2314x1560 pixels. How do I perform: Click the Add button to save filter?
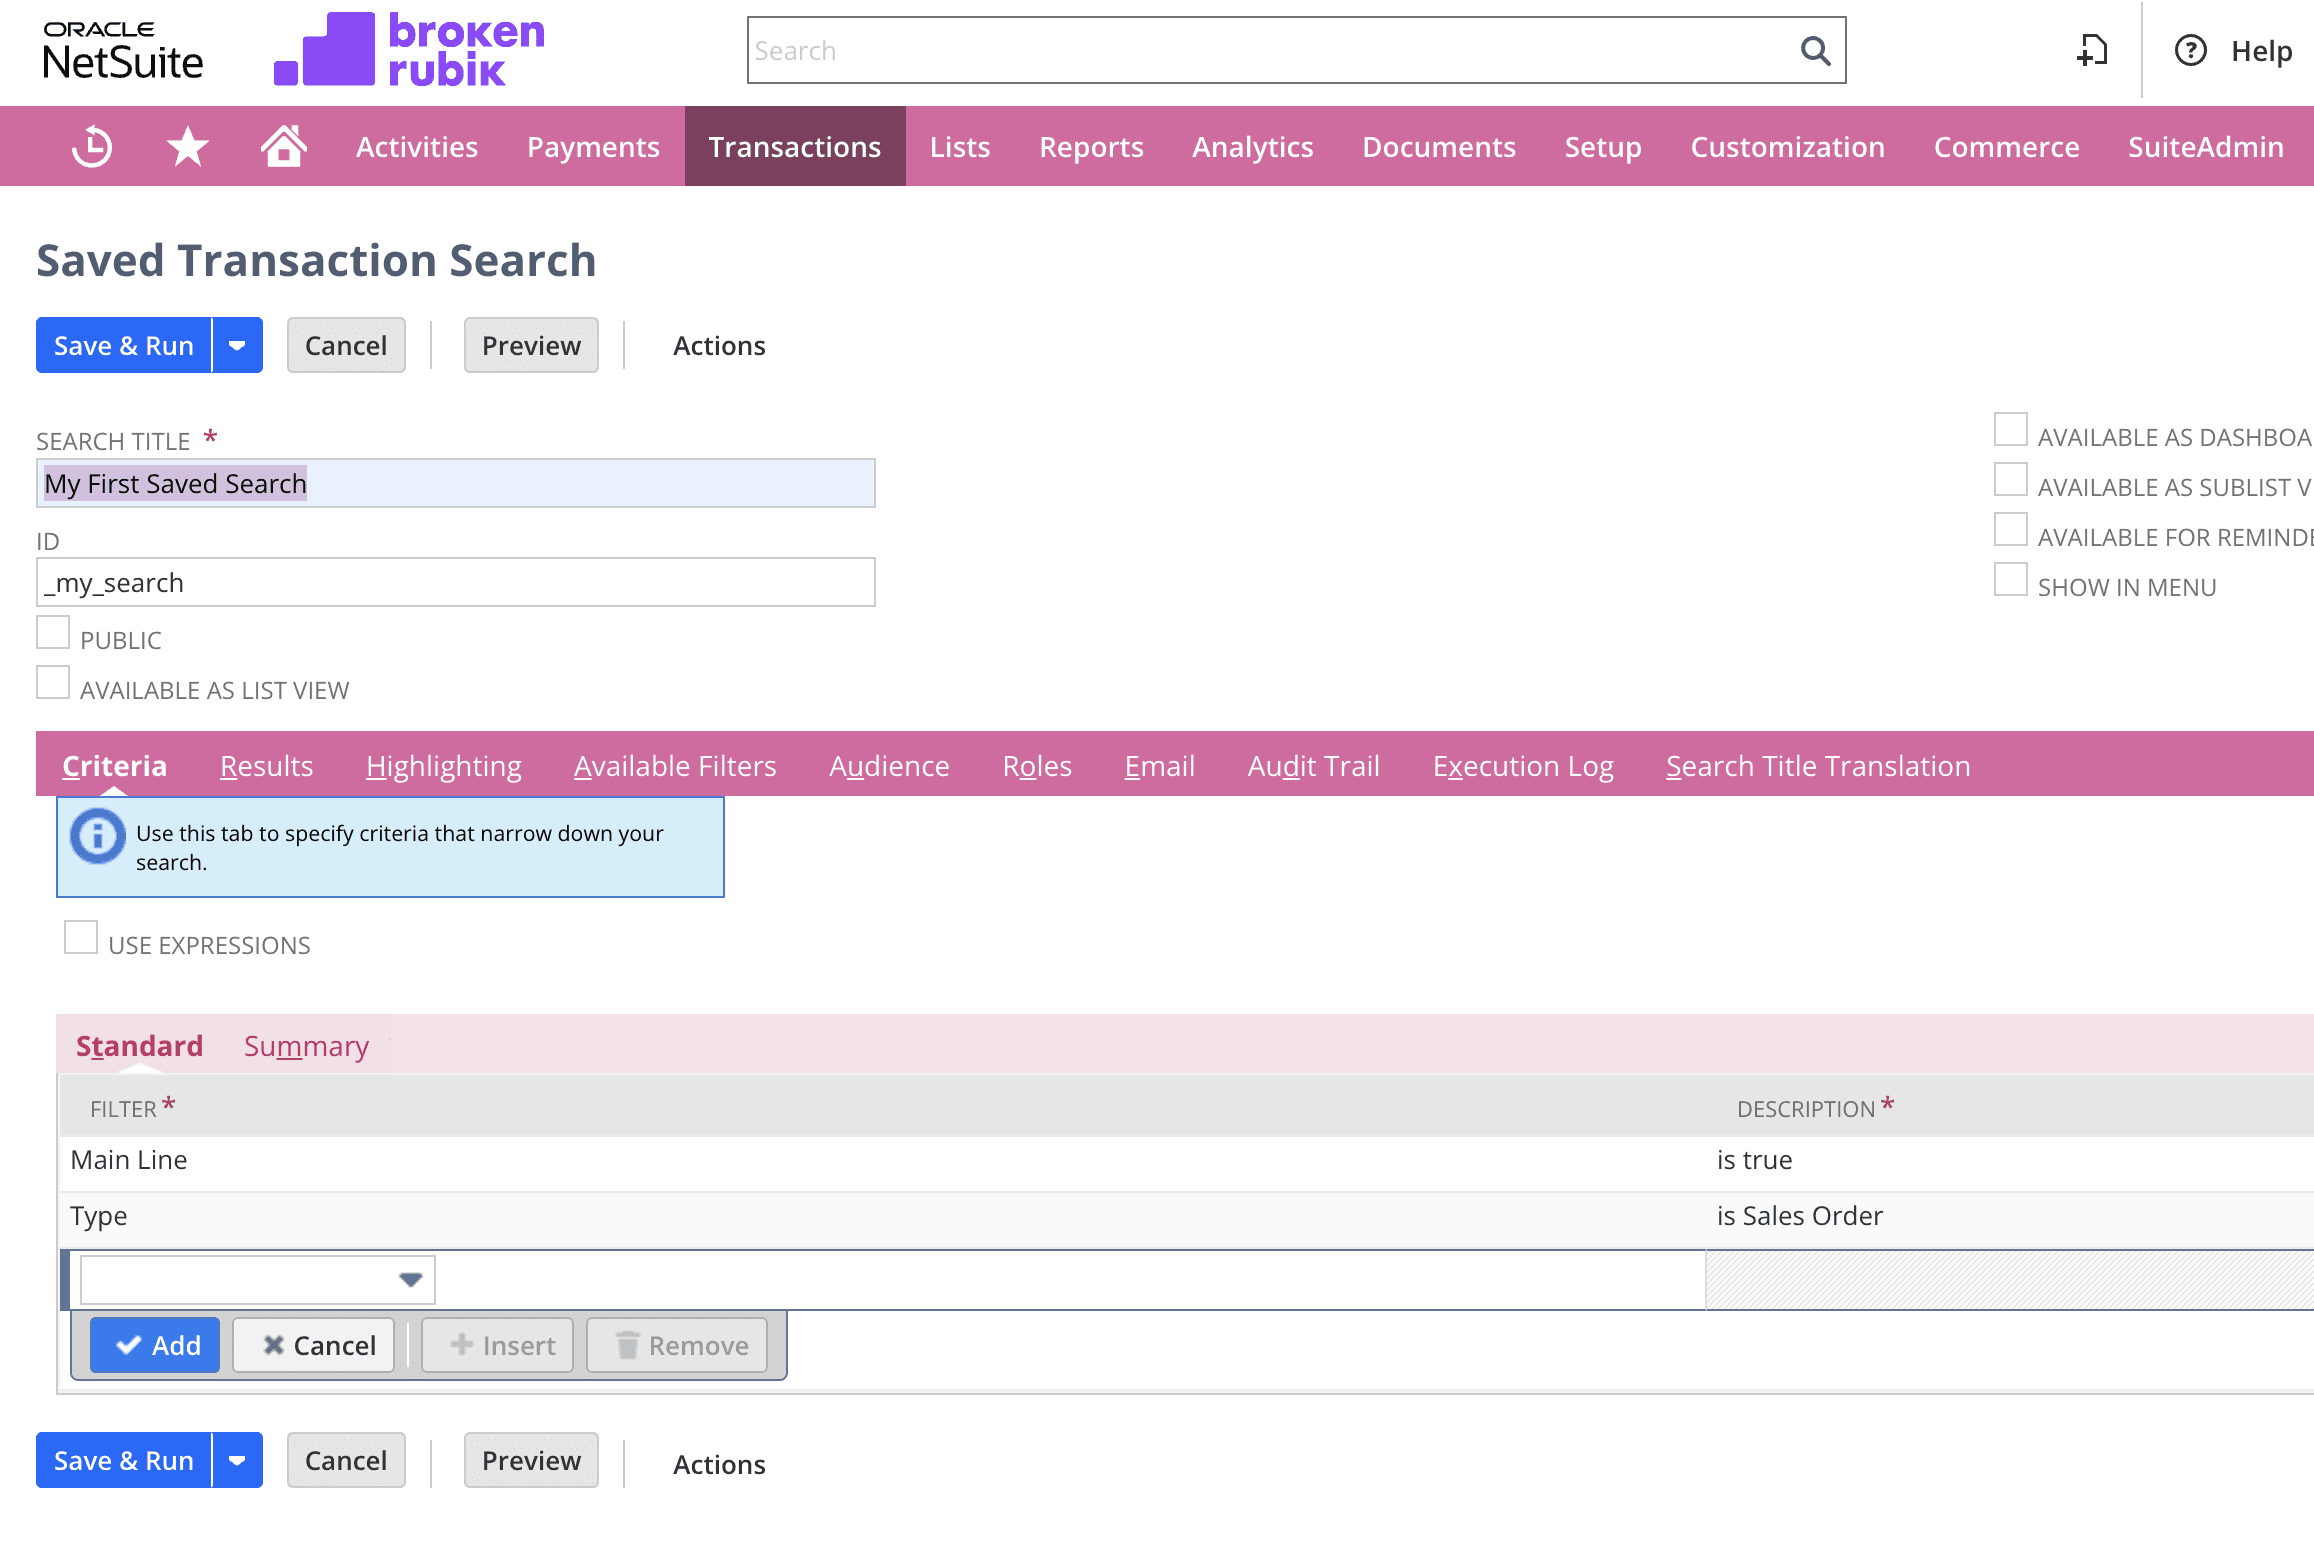[x=154, y=1345]
